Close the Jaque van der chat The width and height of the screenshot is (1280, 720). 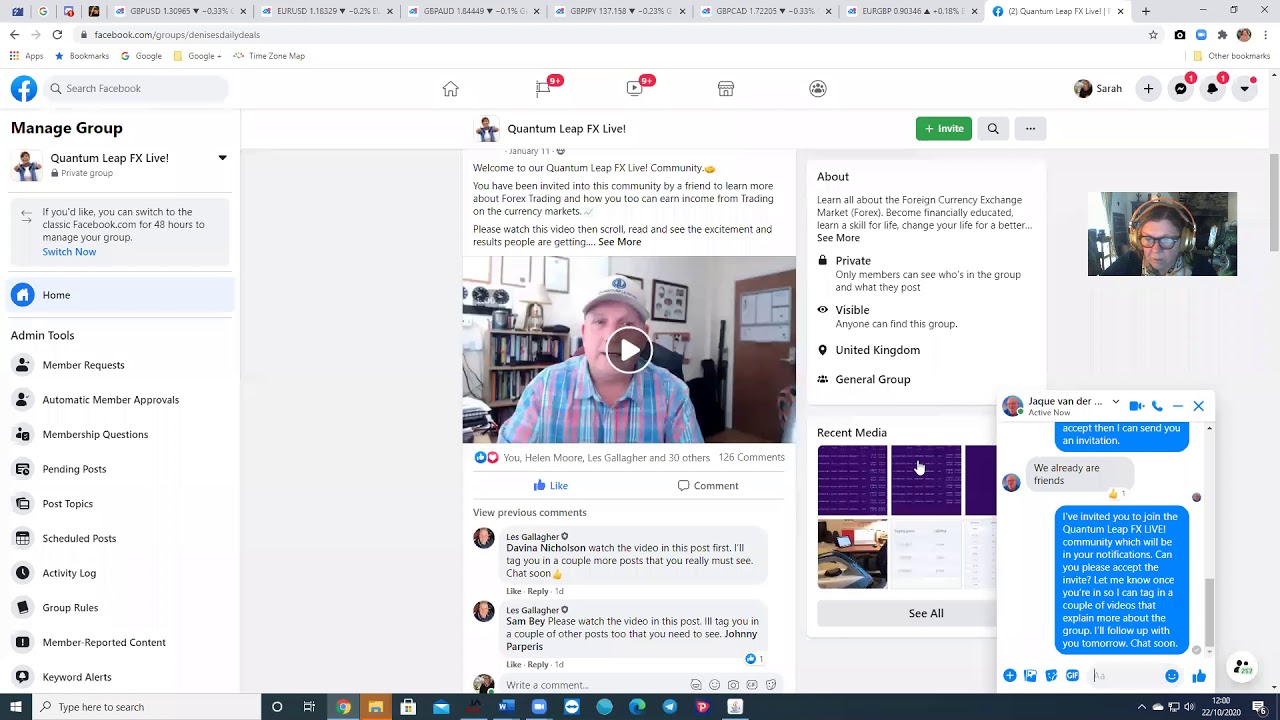pos(1198,406)
